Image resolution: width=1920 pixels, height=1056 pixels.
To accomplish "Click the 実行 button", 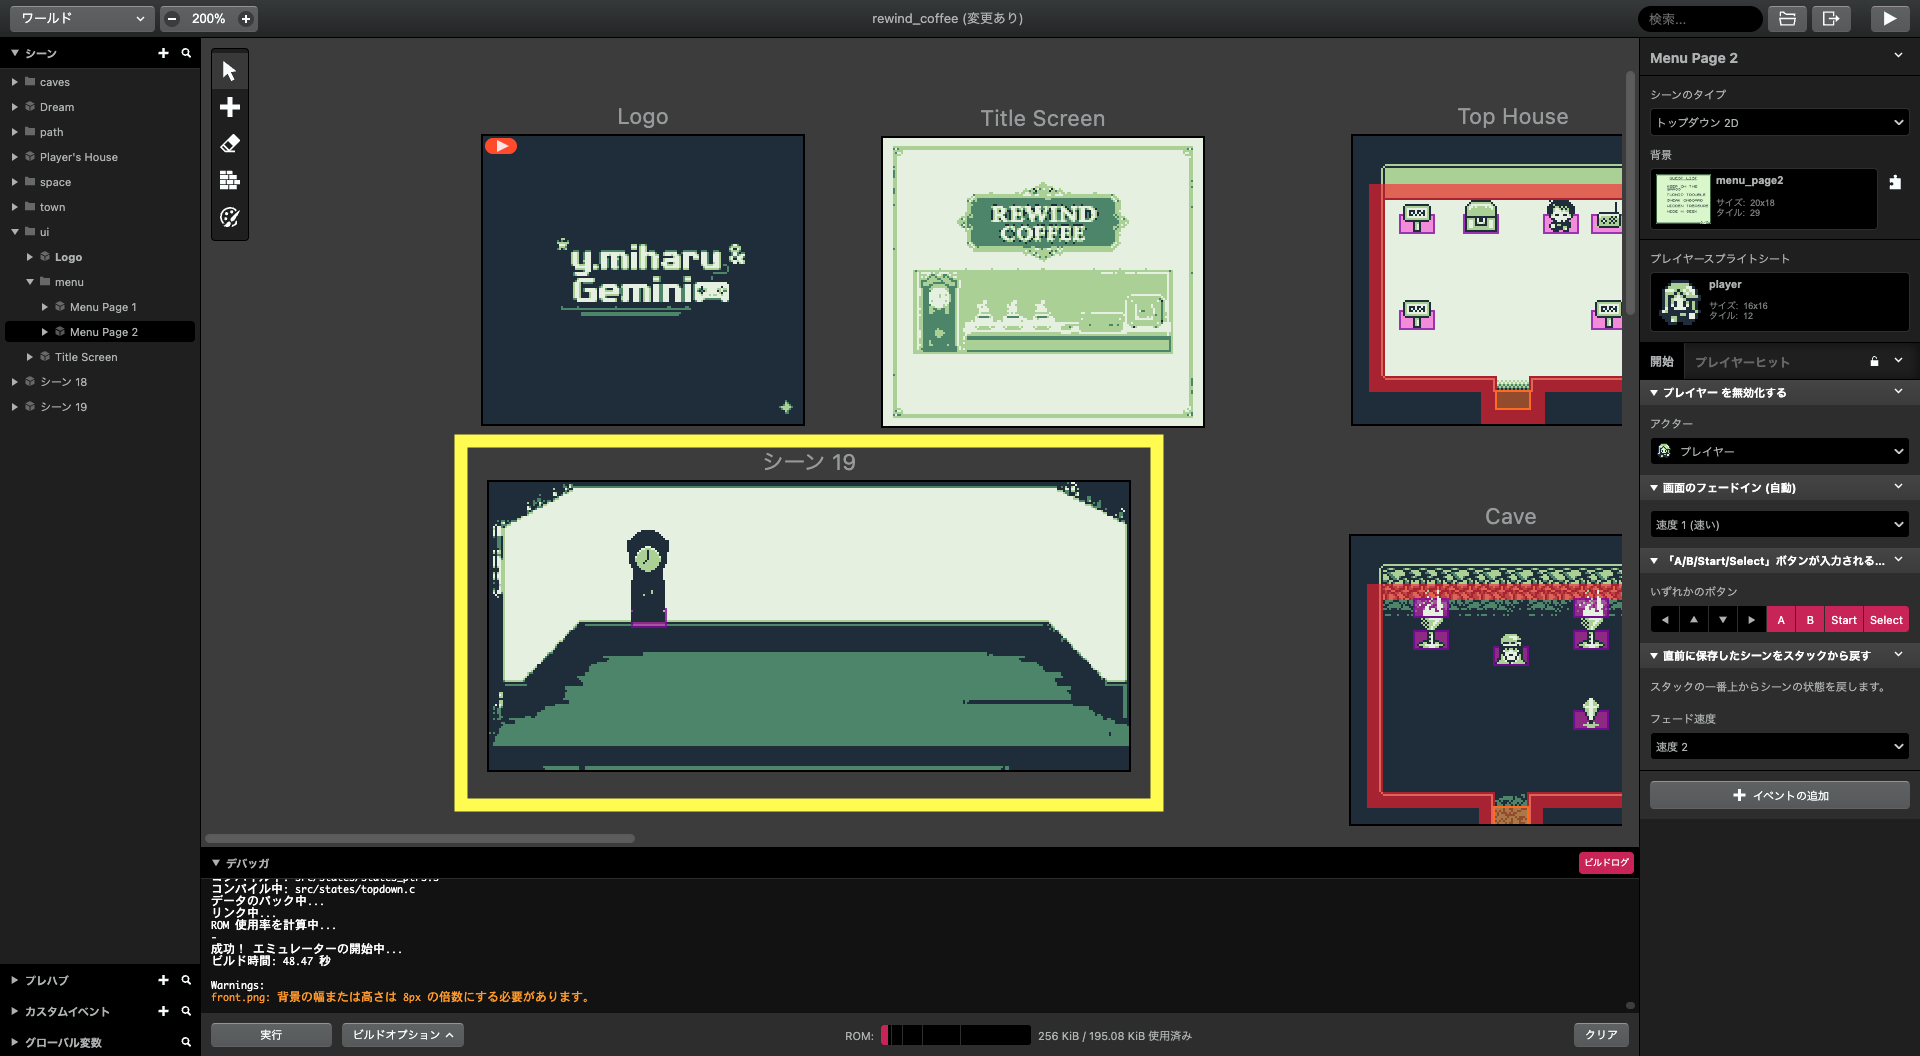I will tap(271, 1035).
